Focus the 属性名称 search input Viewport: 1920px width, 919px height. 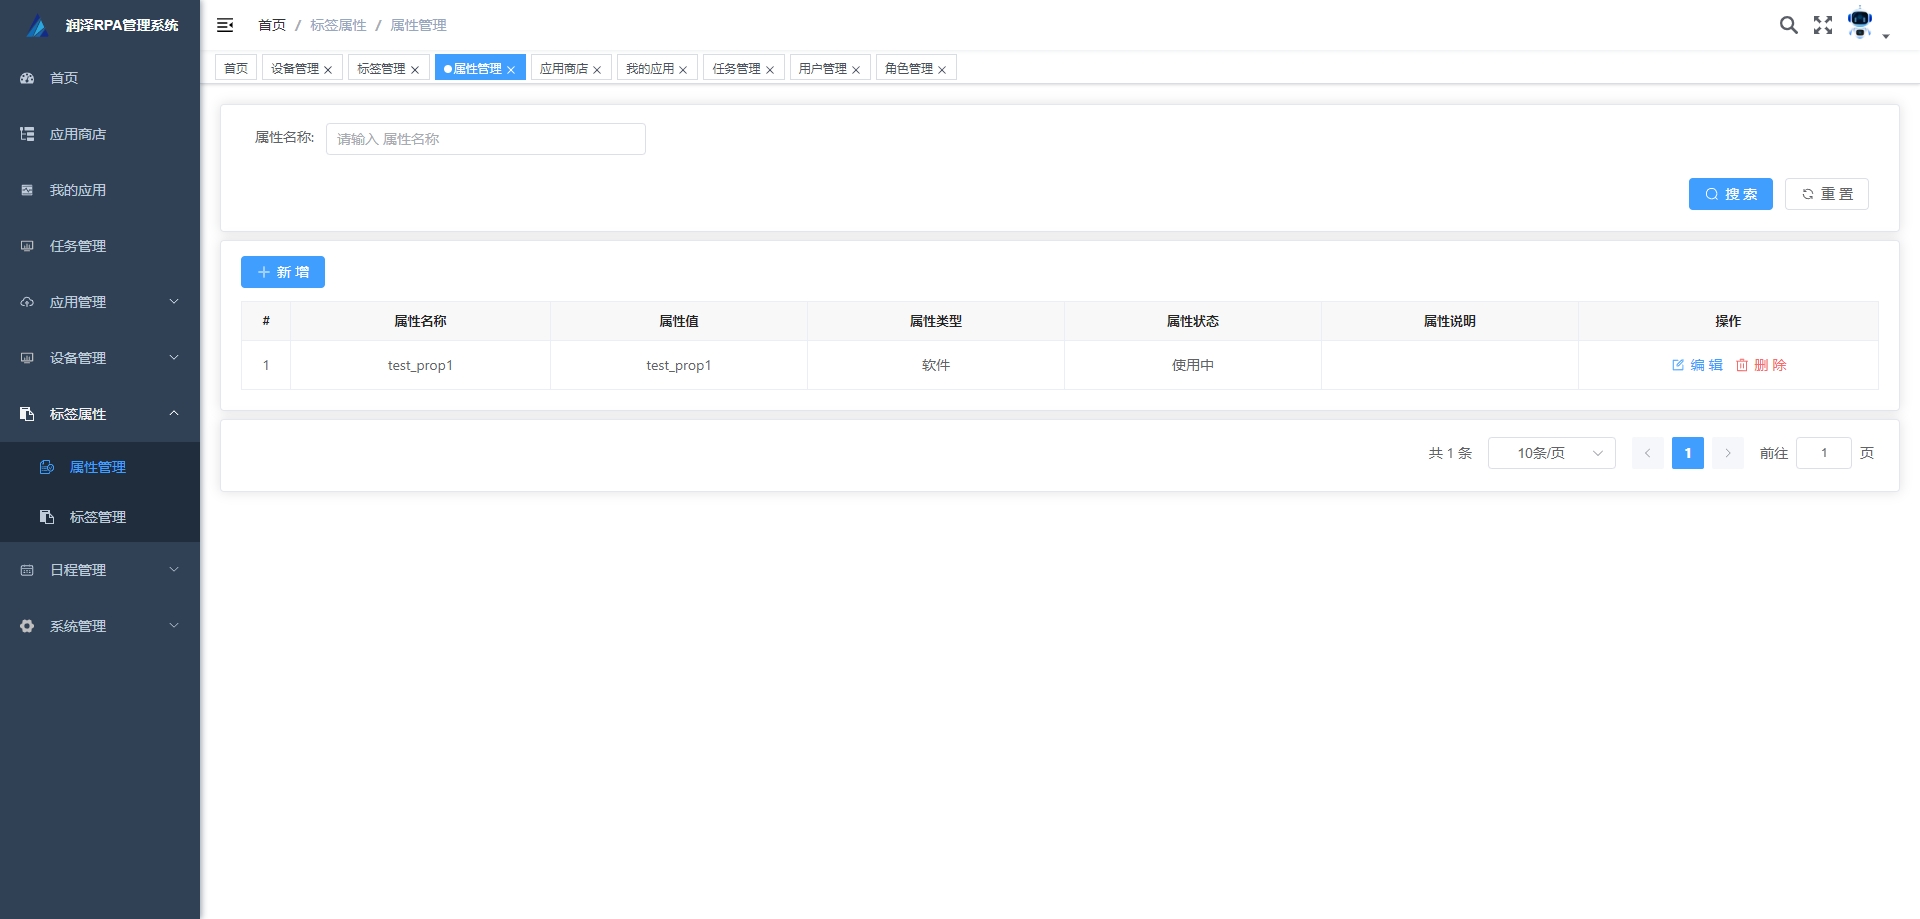tap(486, 139)
